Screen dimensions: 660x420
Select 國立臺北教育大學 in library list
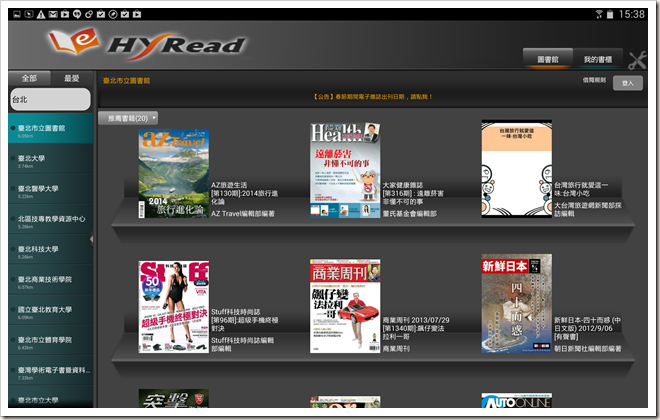click(x=51, y=310)
